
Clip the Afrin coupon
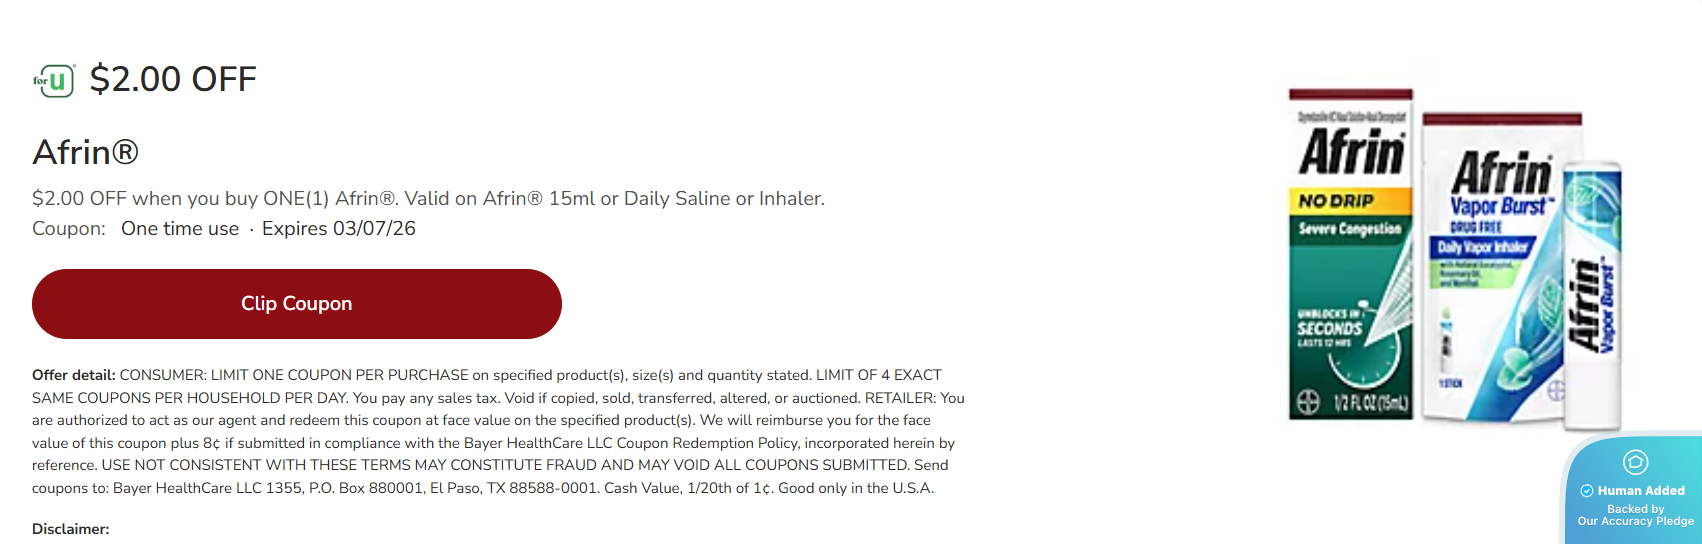(x=297, y=304)
